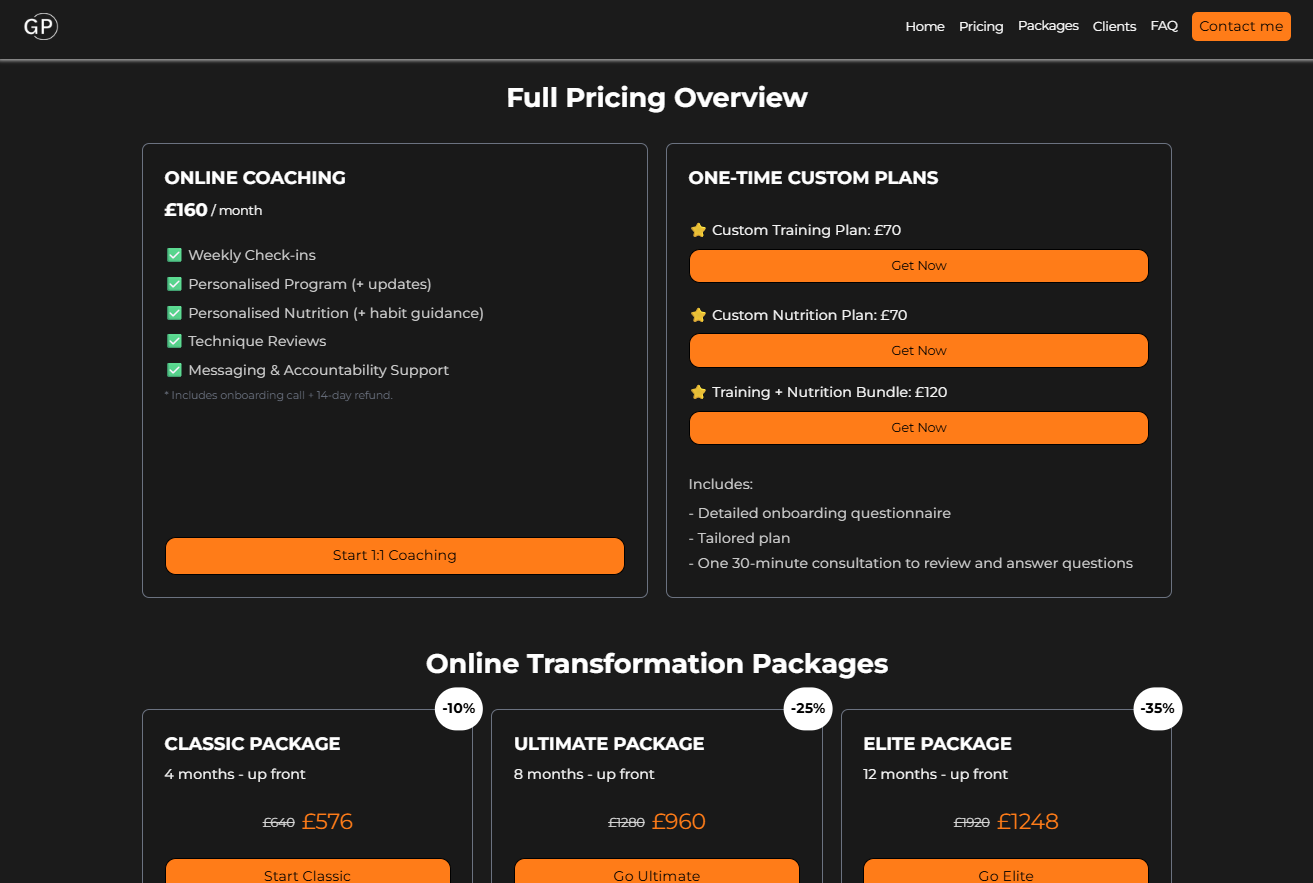Open the Packages nav item

coord(1048,26)
